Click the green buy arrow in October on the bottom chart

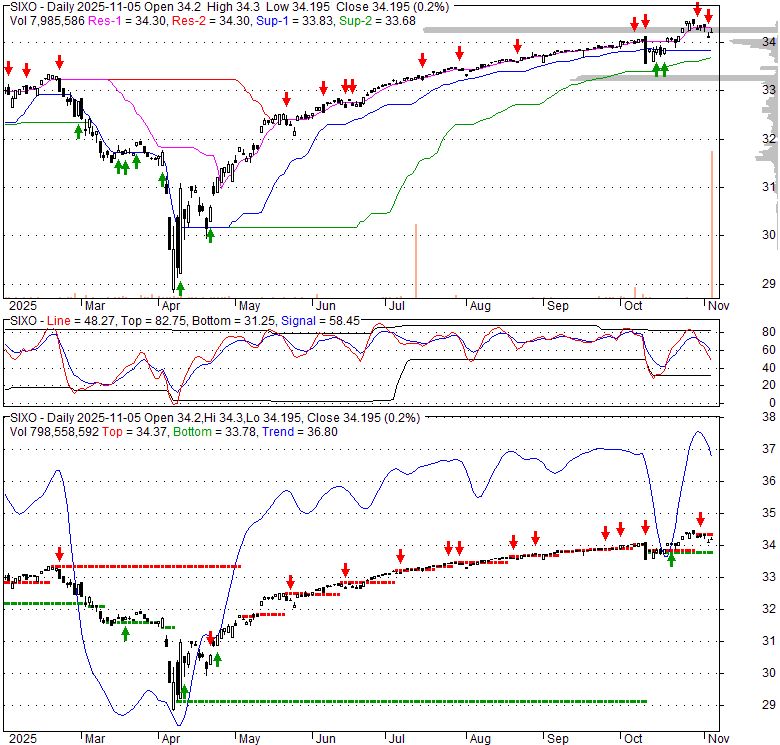tap(671, 559)
